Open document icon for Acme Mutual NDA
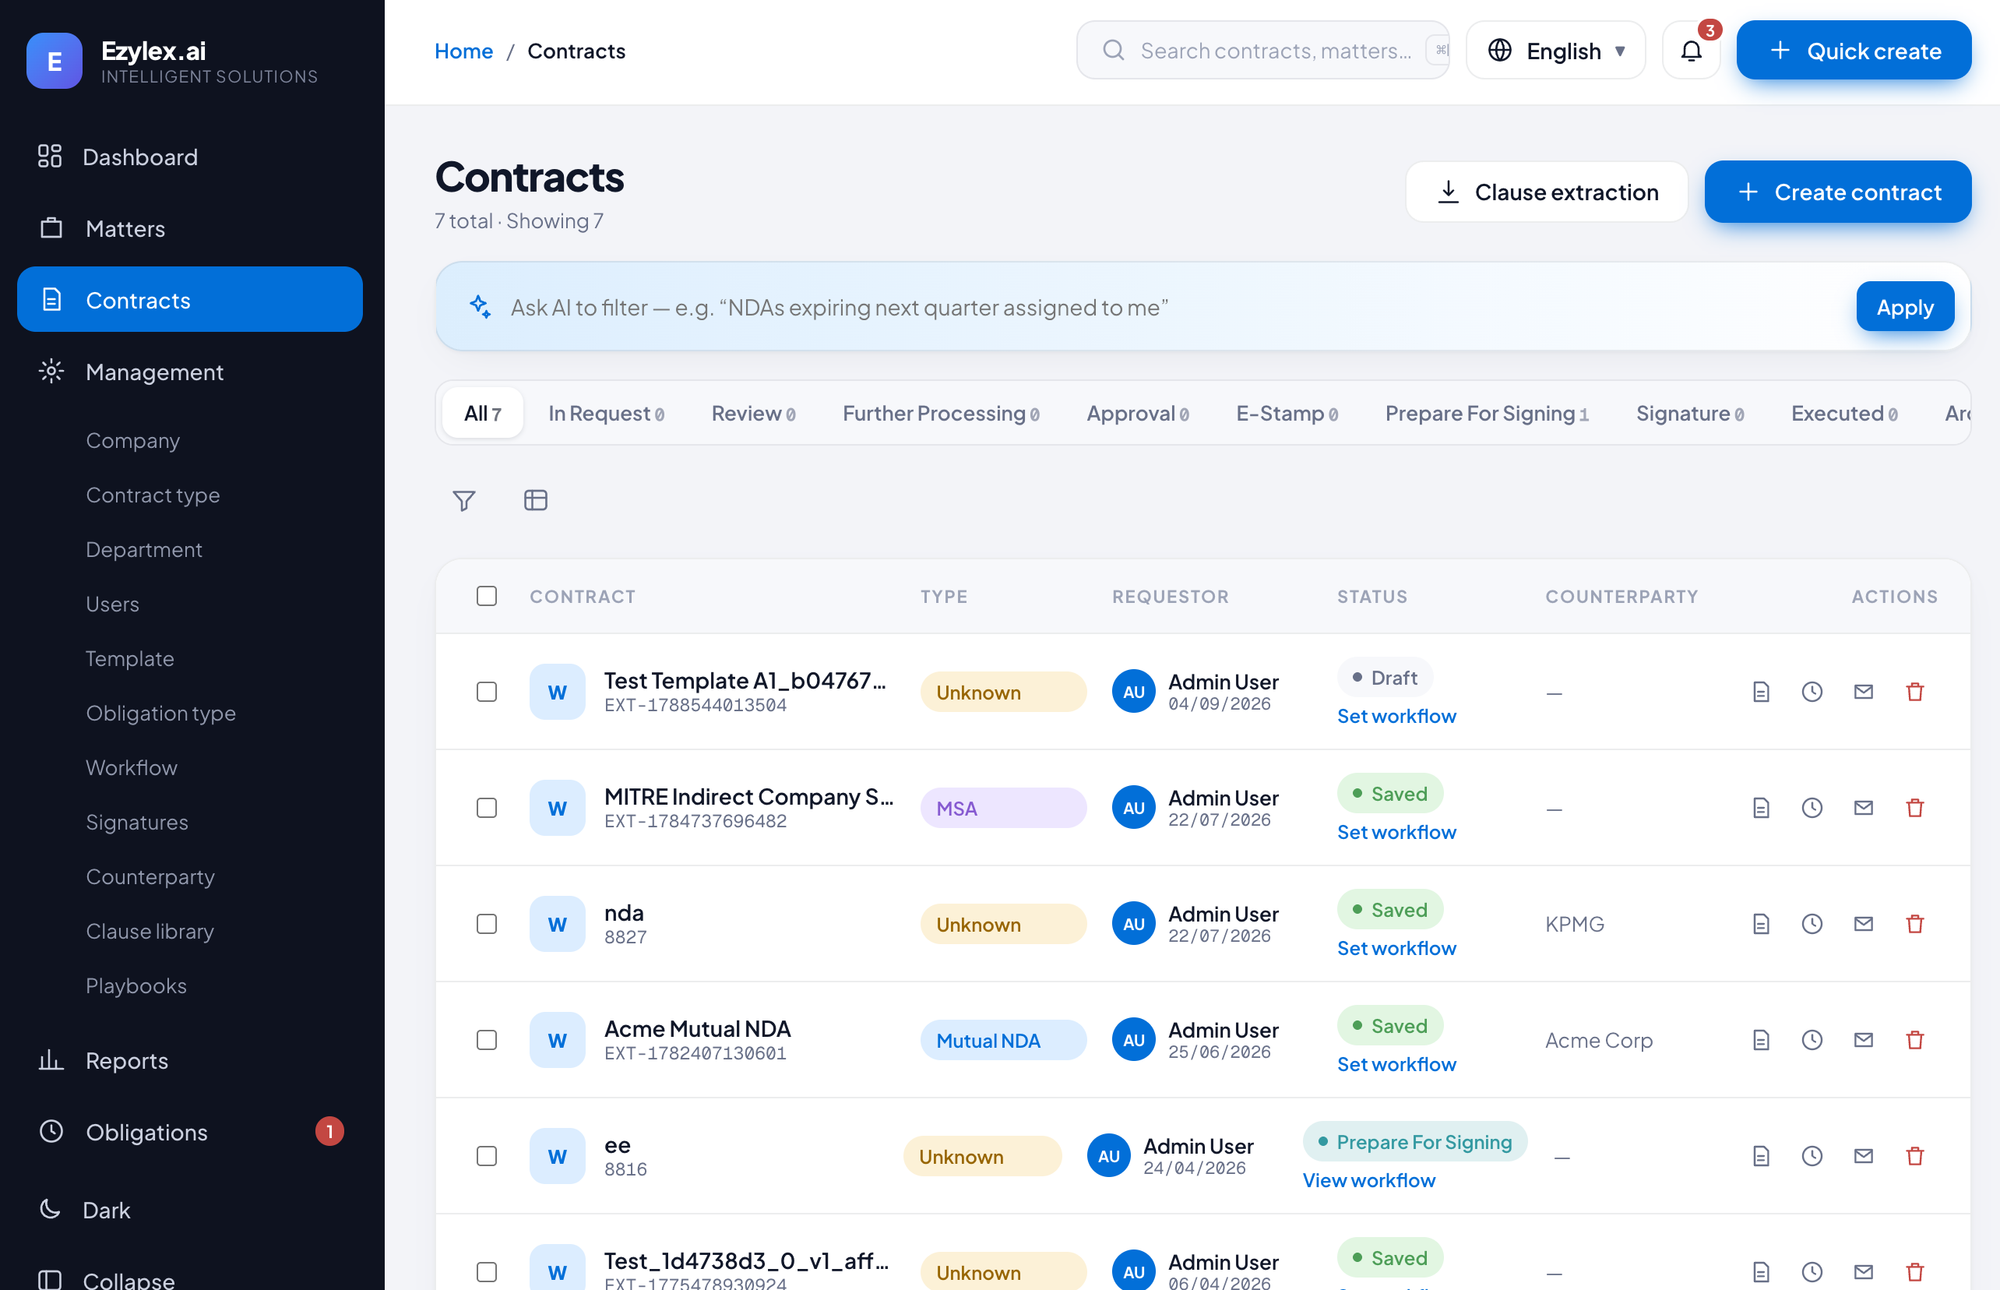Image resolution: width=2000 pixels, height=1290 pixels. pyautogui.click(x=1761, y=1040)
